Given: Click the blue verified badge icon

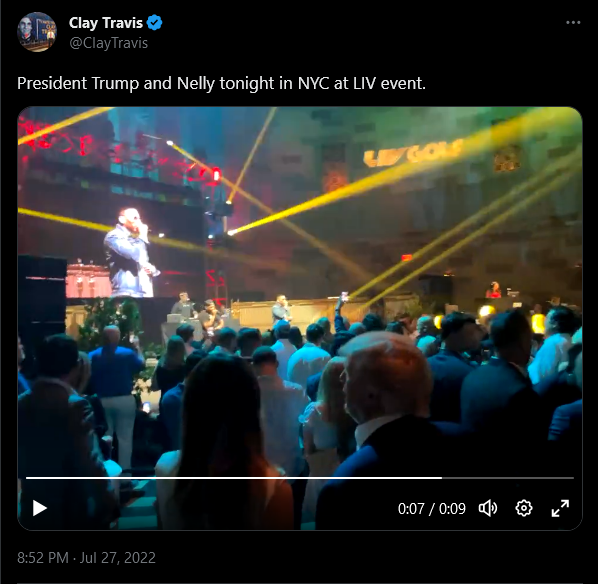Looking at the screenshot, I should pos(154,23).
